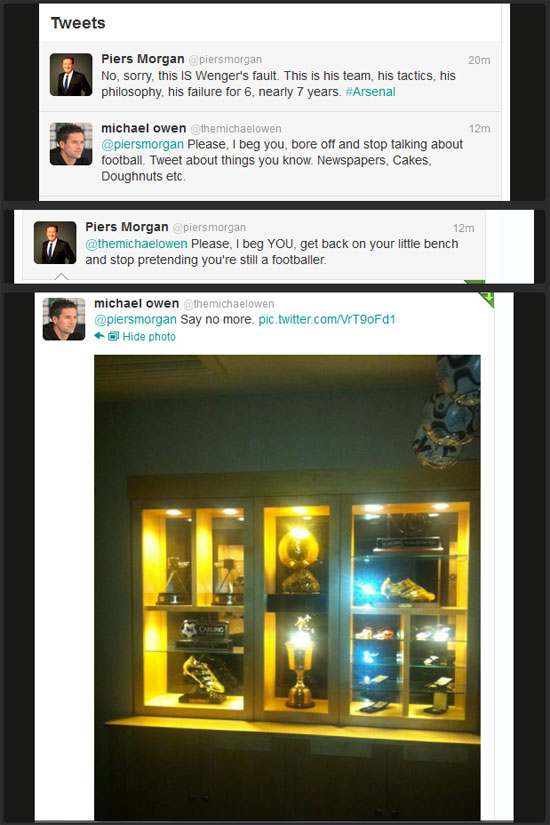Click the green corner ribbon on Owen's photo tweet
This screenshot has height=825, width=550.
point(487,299)
